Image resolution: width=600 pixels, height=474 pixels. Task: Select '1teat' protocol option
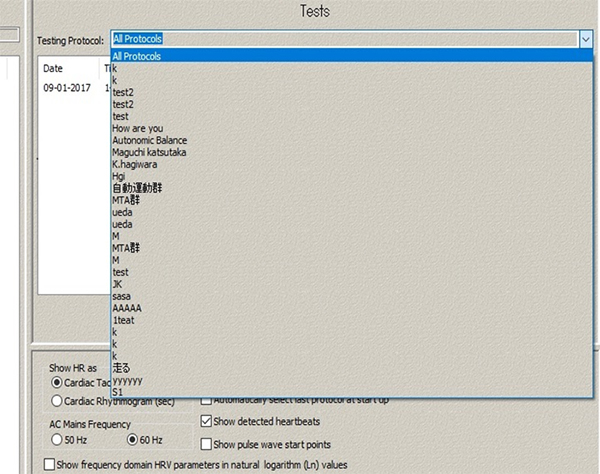[x=124, y=320]
